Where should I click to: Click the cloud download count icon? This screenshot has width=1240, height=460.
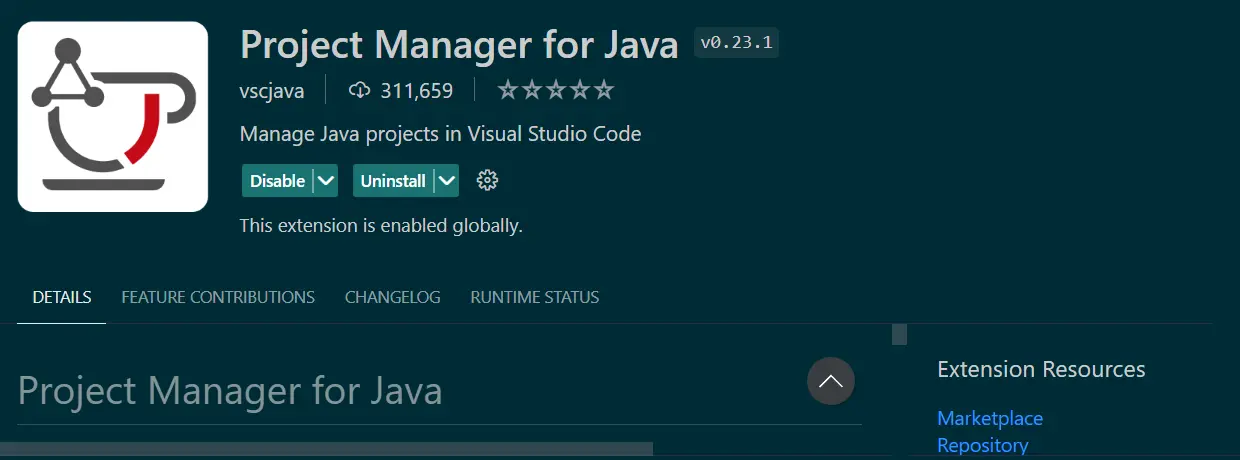(359, 91)
